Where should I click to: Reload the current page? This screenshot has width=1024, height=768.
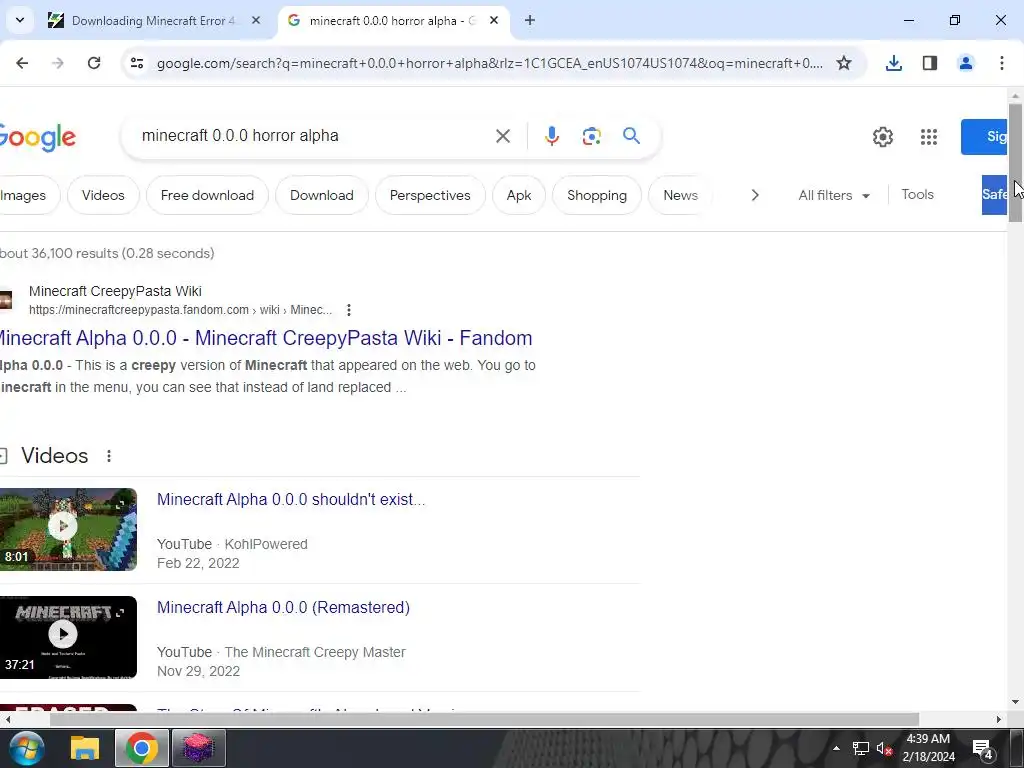coord(94,63)
